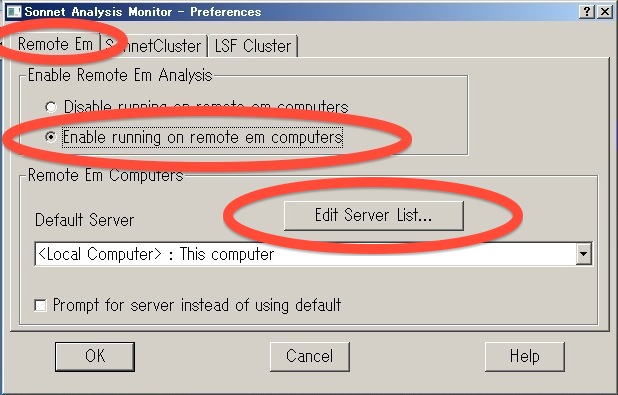
Task: Open the SonnetCluster tab
Action: [154, 46]
